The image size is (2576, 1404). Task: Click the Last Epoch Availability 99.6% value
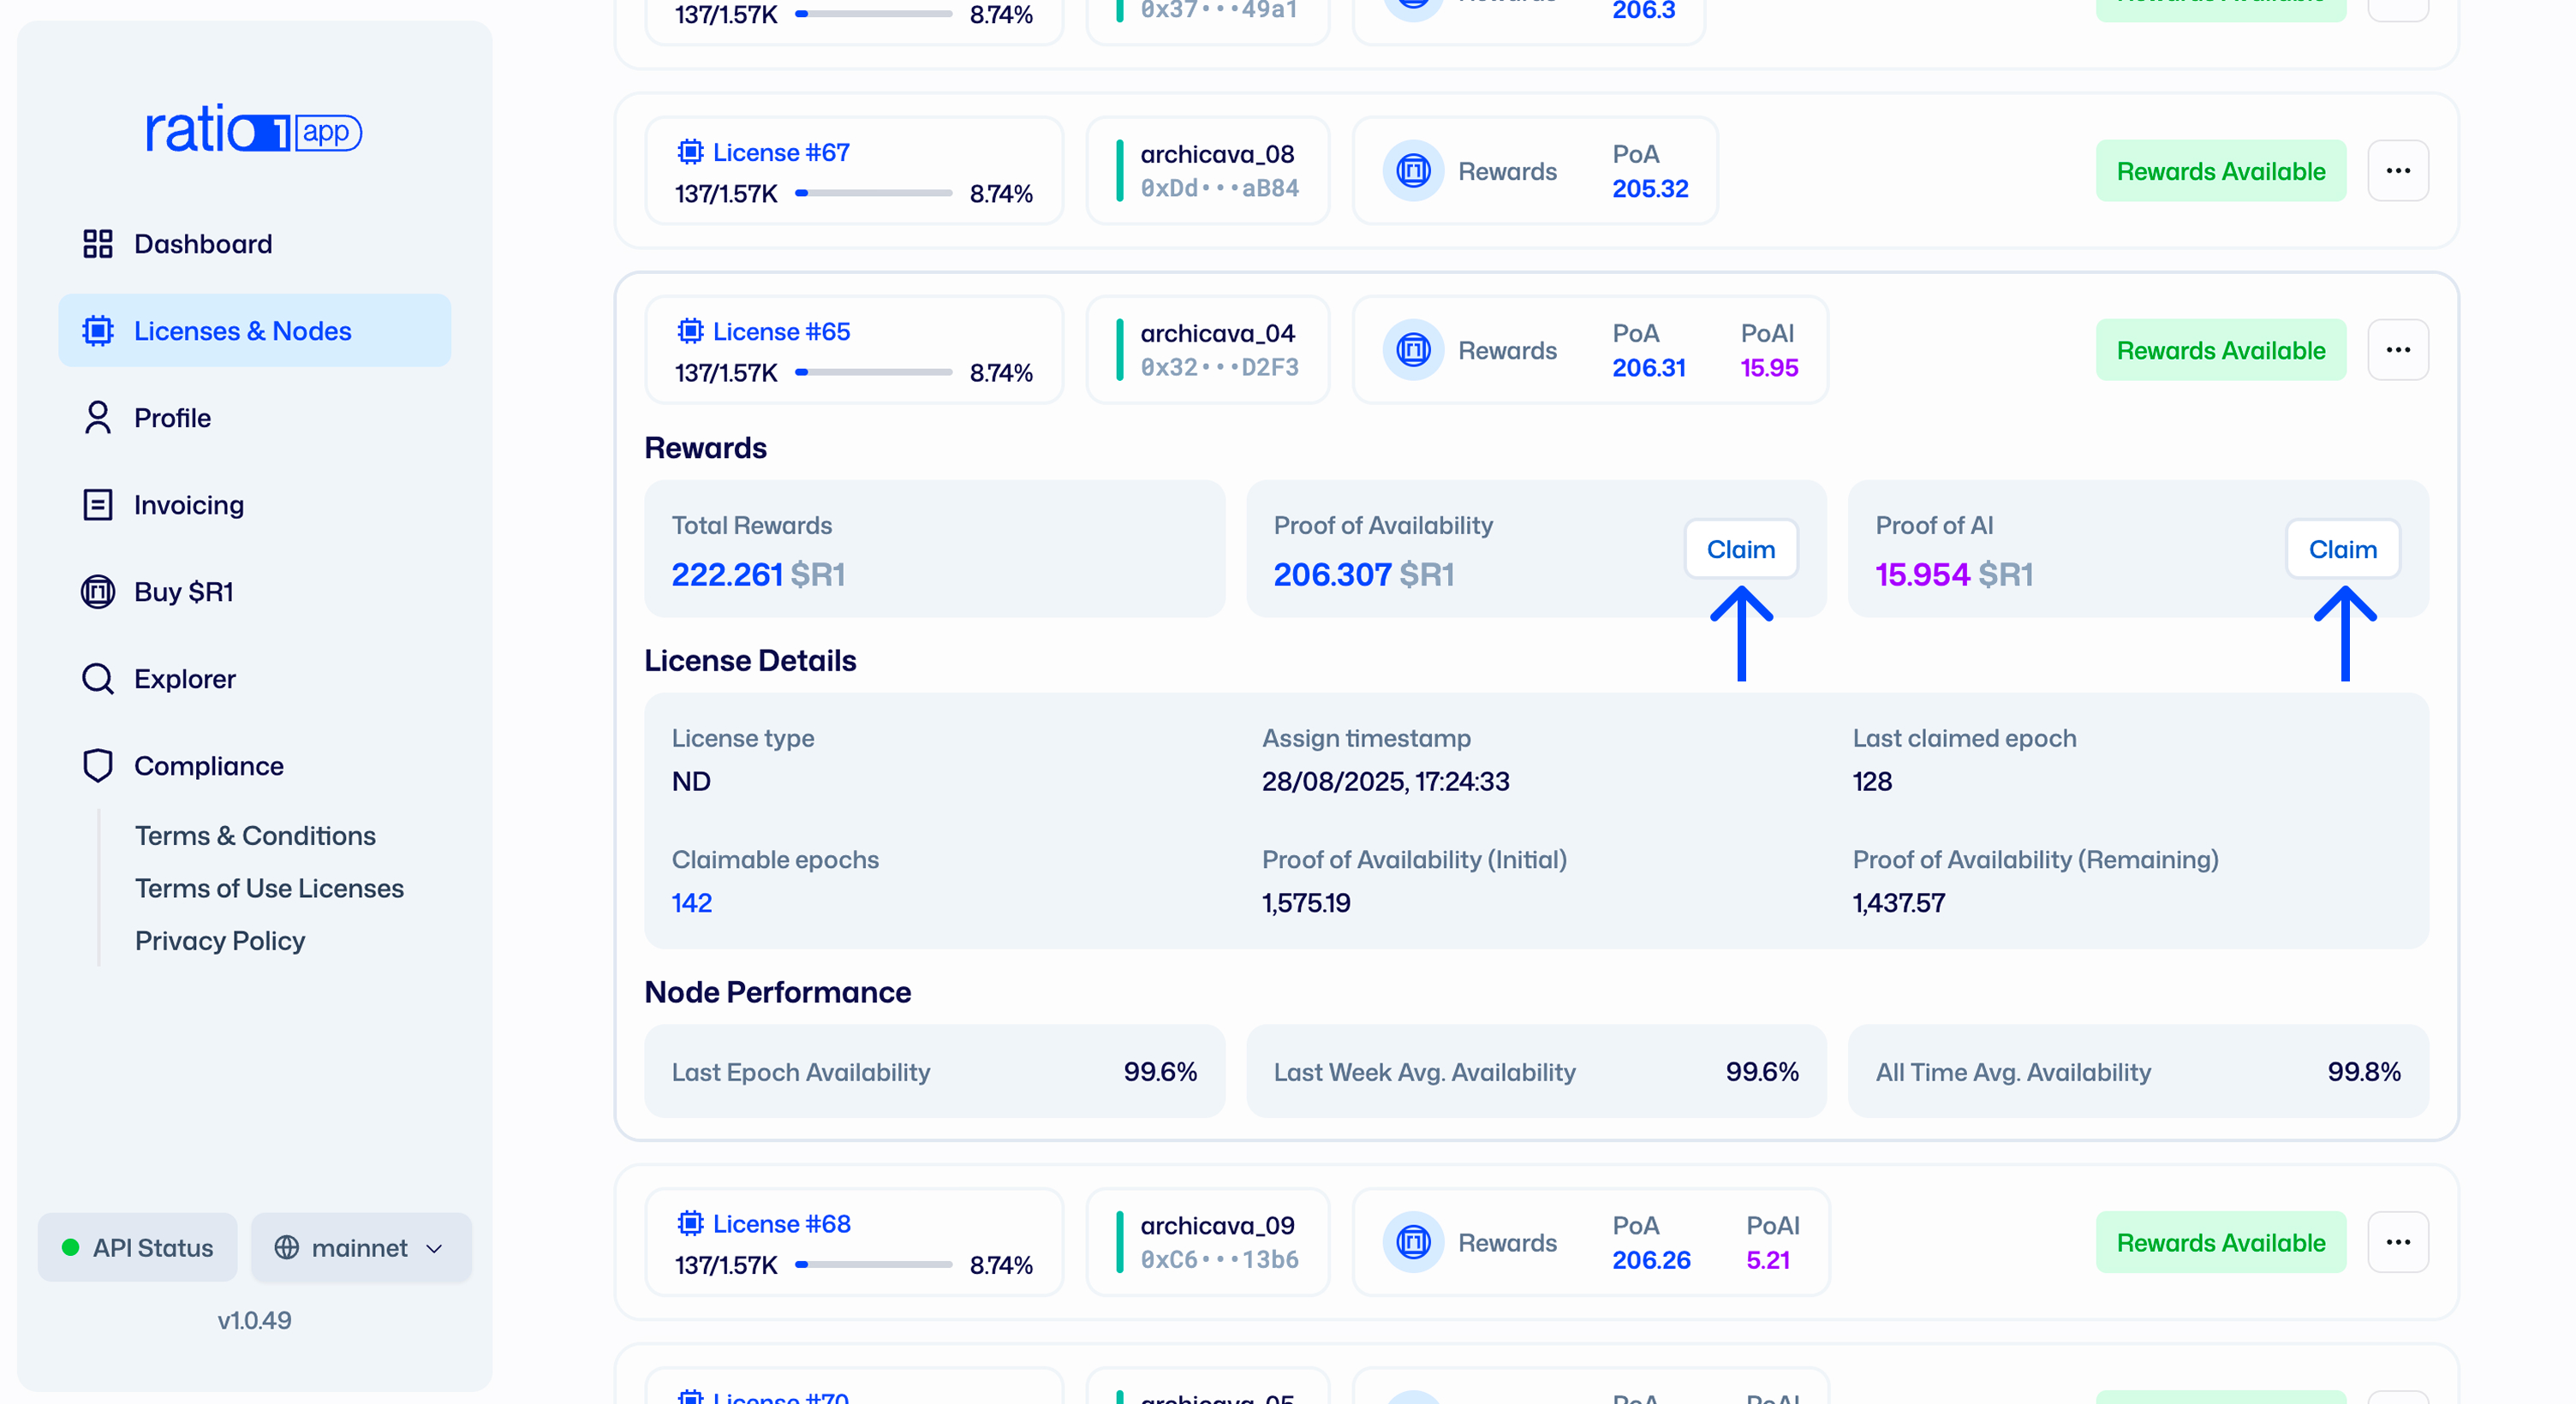tap(1160, 1071)
